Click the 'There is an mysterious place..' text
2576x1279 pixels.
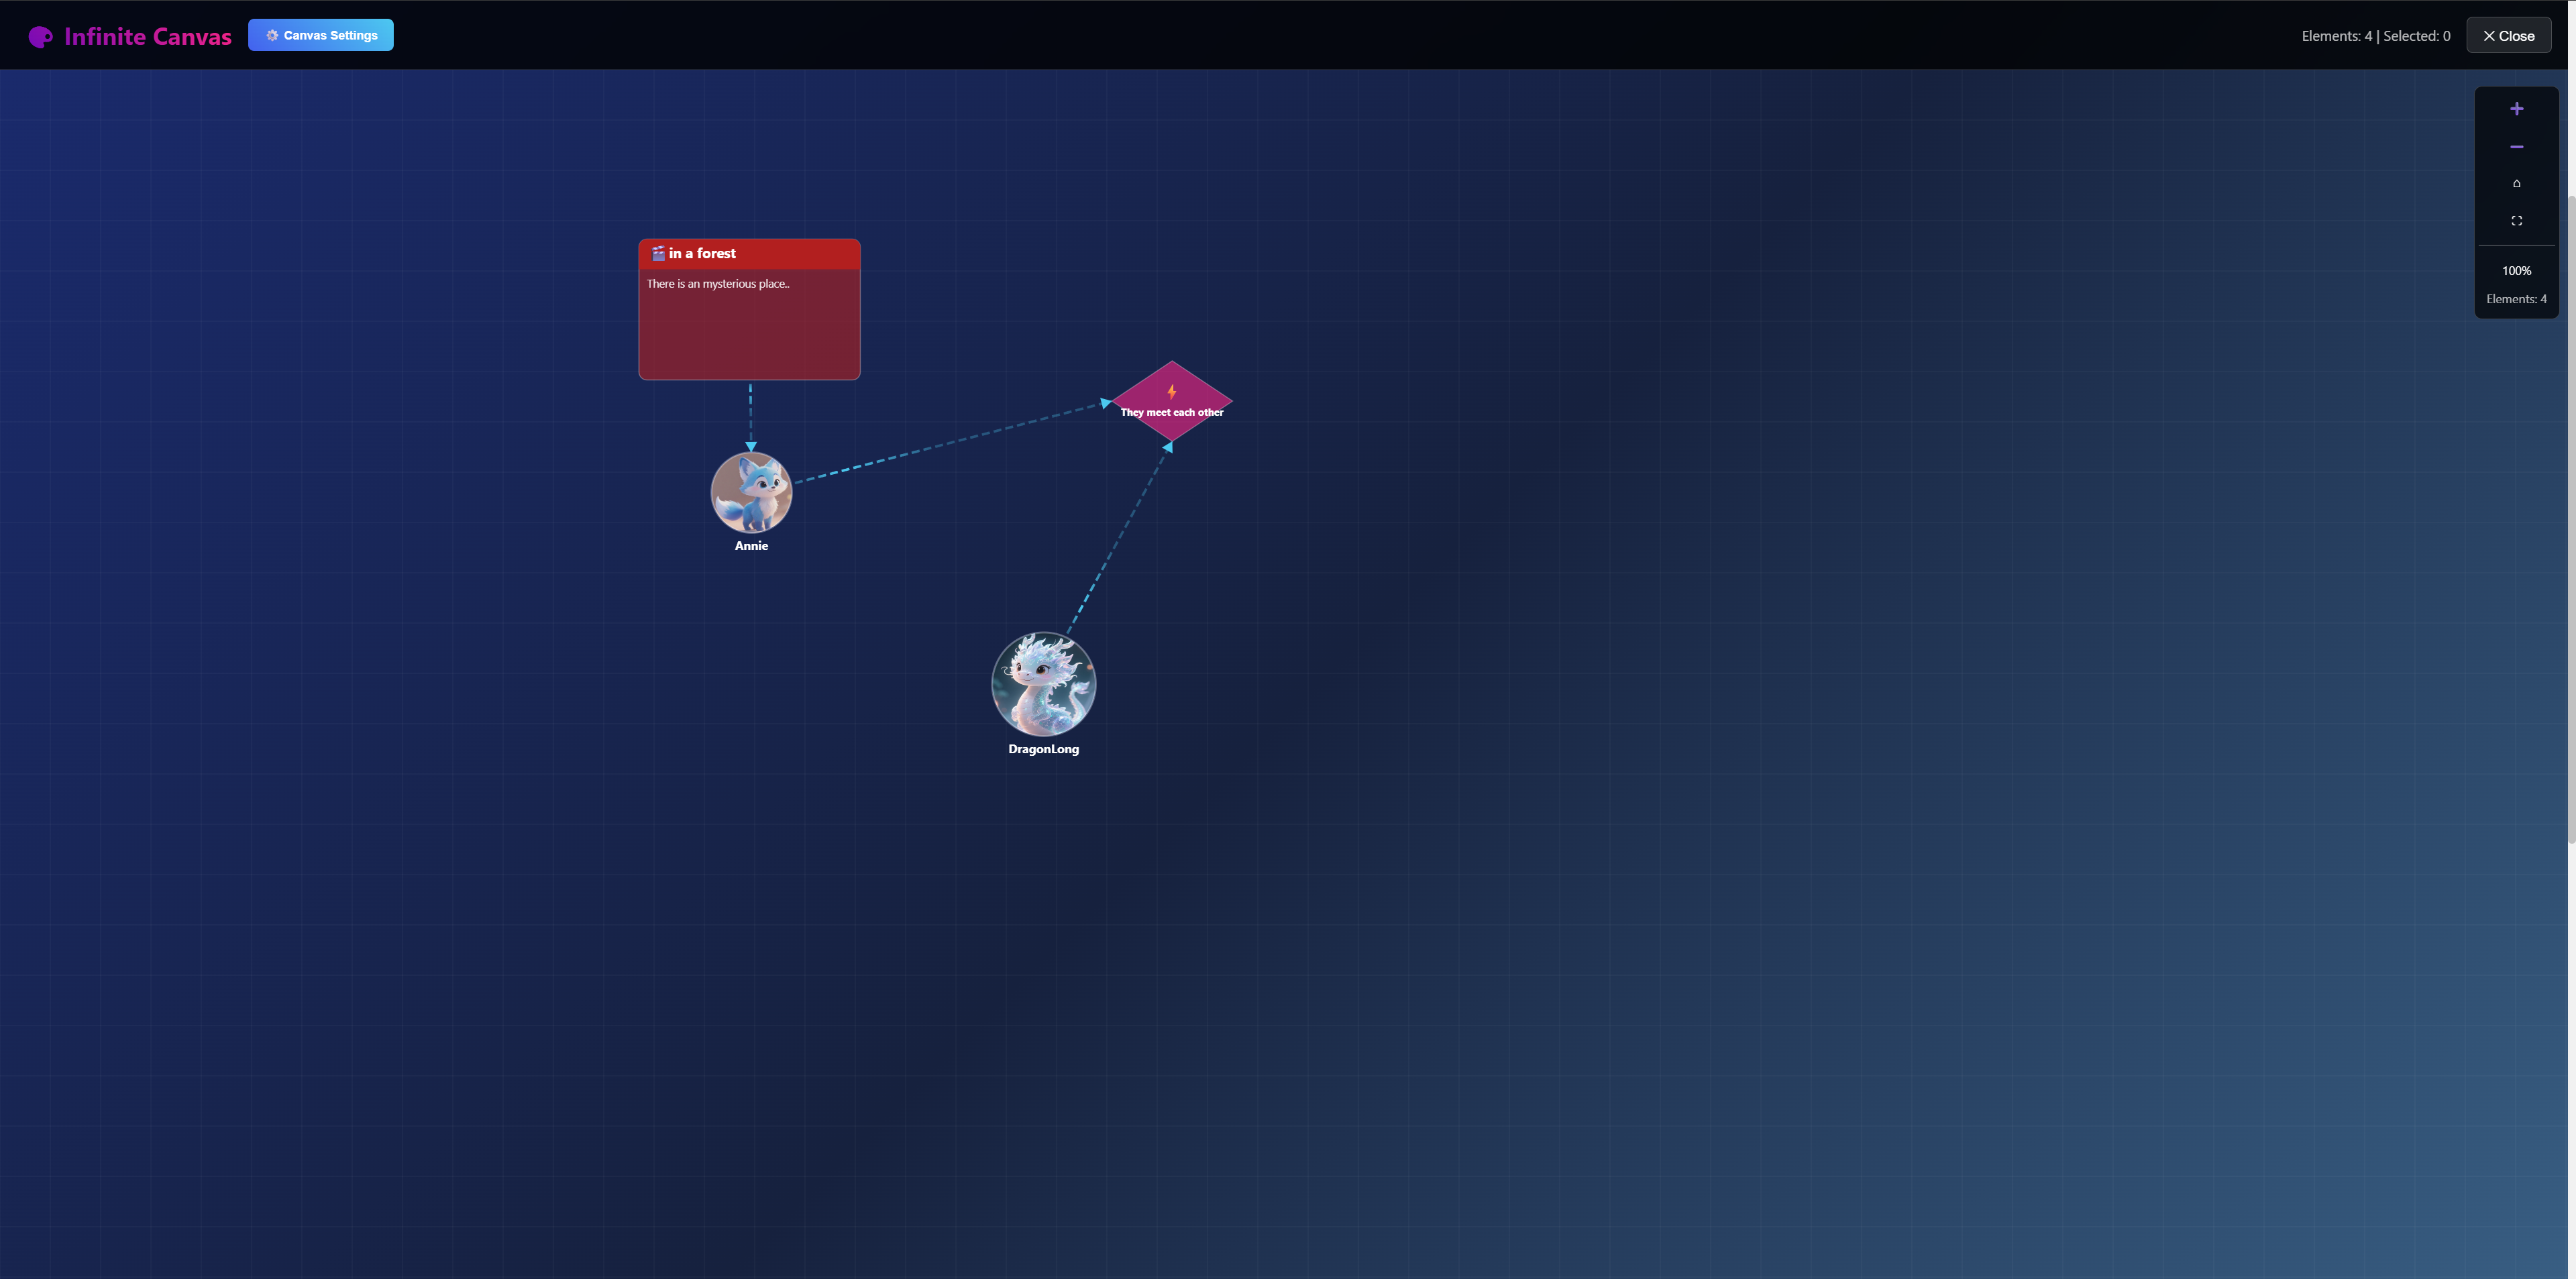click(718, 284)
